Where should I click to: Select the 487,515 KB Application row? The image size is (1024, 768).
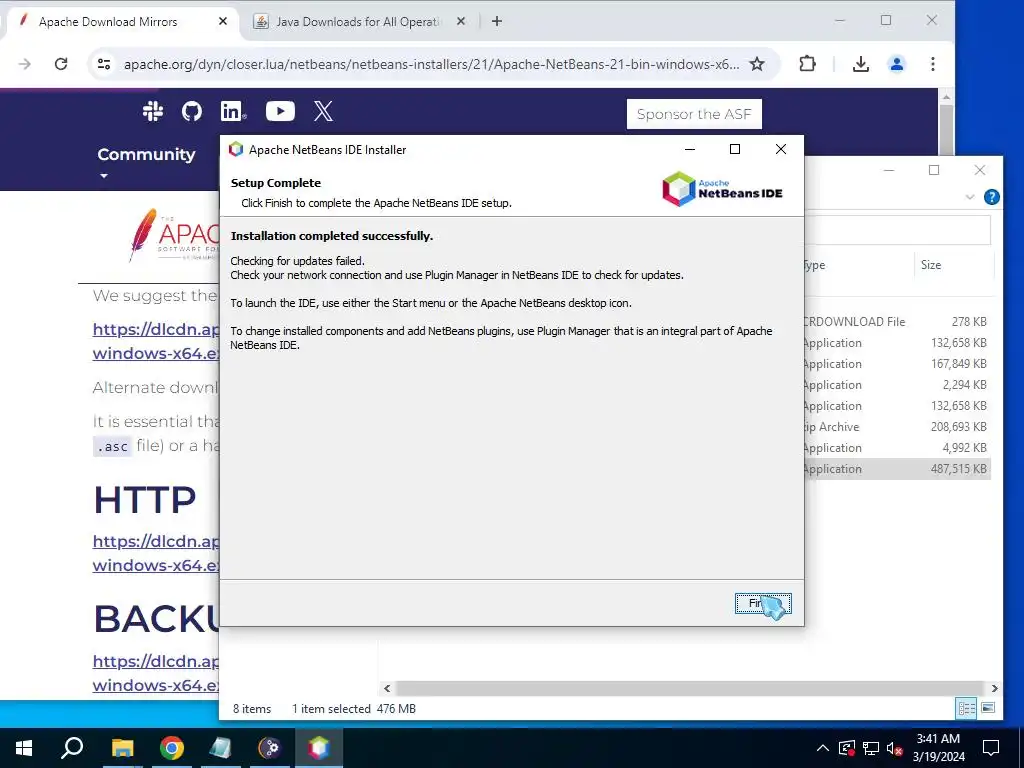(897, 469)
